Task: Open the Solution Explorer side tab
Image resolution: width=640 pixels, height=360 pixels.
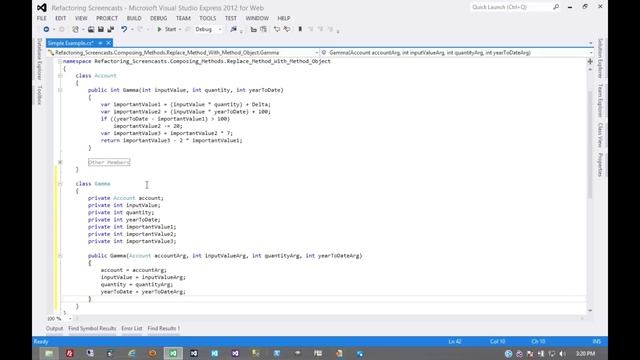Action: 600,58
